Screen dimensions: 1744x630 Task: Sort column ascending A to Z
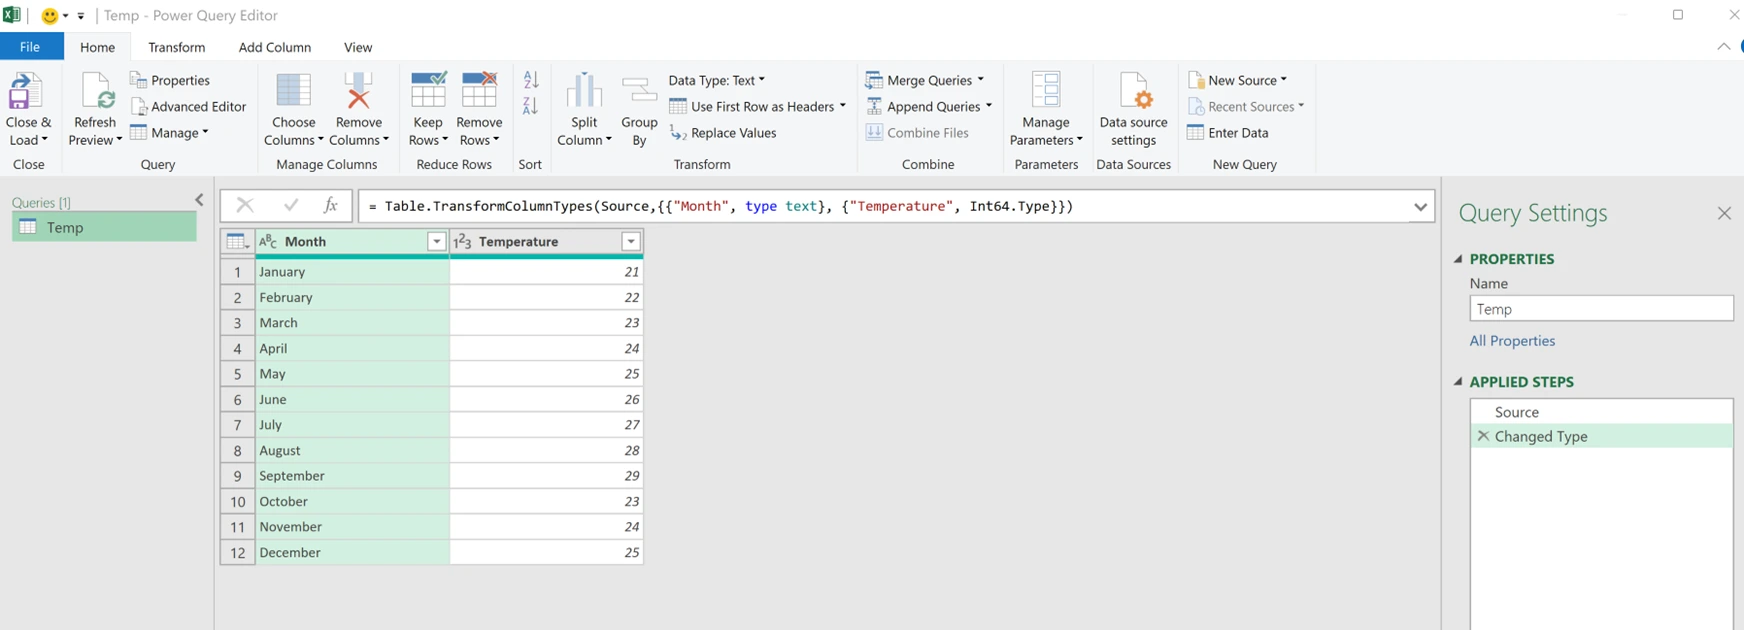tap(531, 80)
